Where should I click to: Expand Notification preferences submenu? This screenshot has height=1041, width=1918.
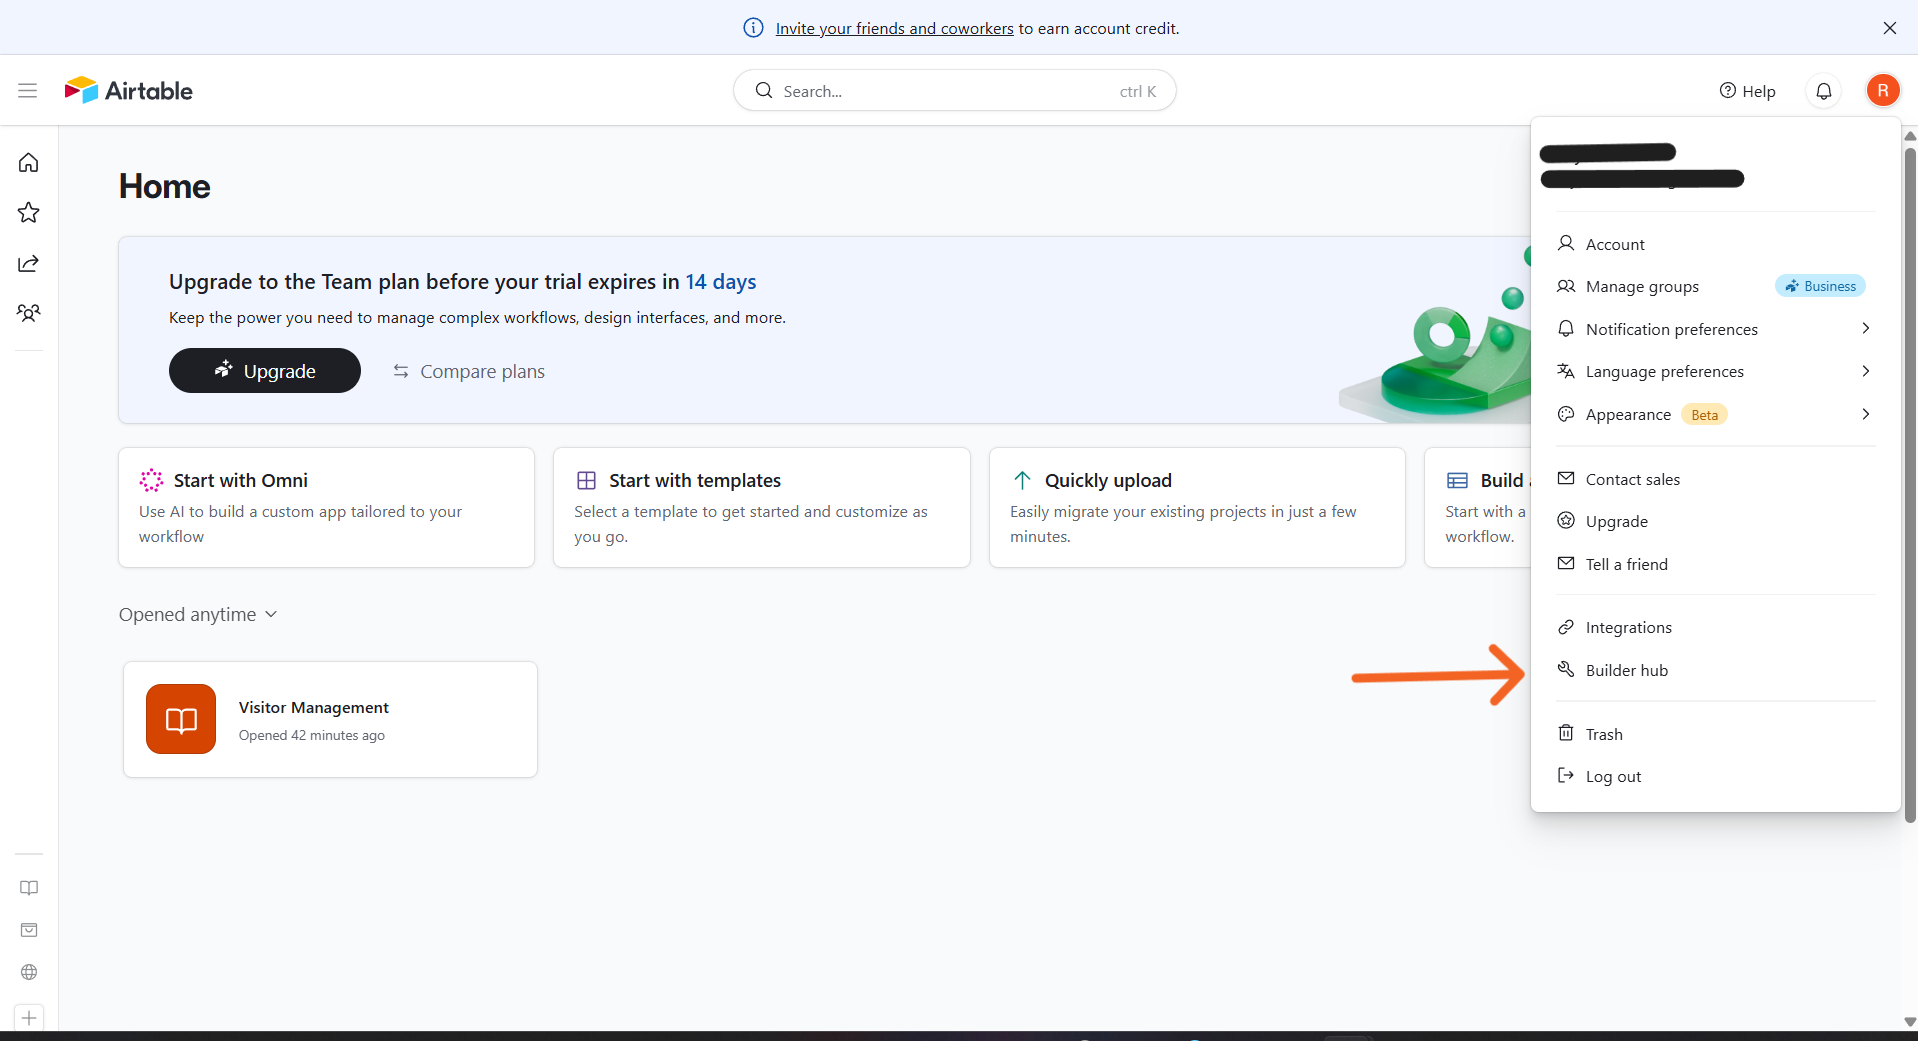1715,329
